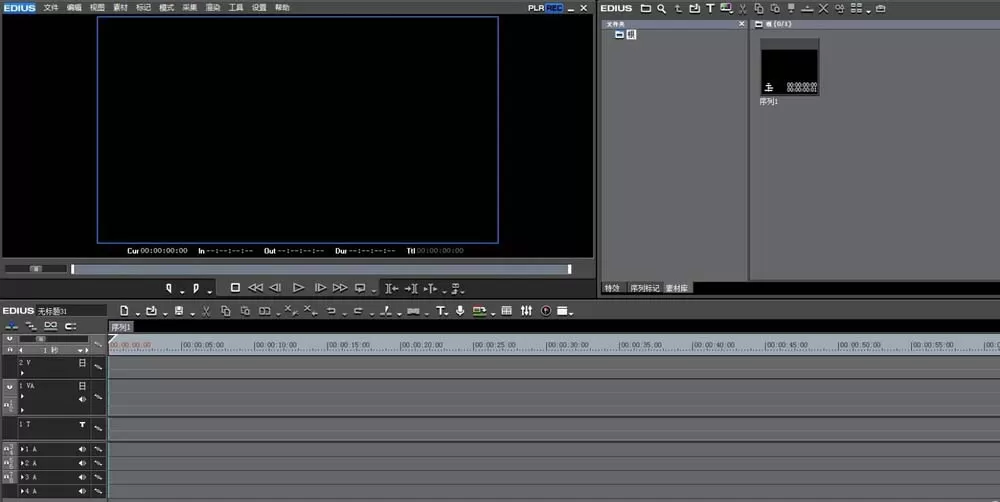Click the Set In point icon
1000x502 pixels.
point(168,288)
